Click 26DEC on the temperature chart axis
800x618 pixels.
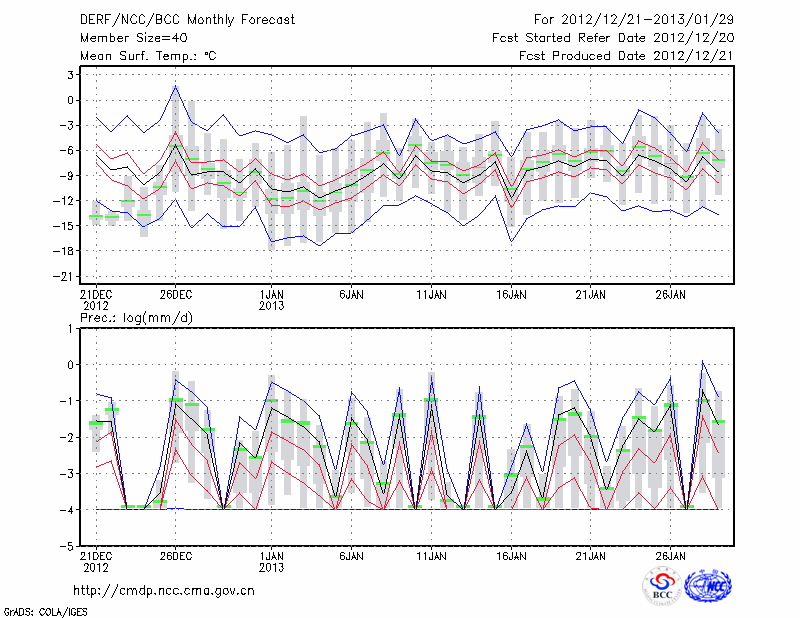point(176,295)
